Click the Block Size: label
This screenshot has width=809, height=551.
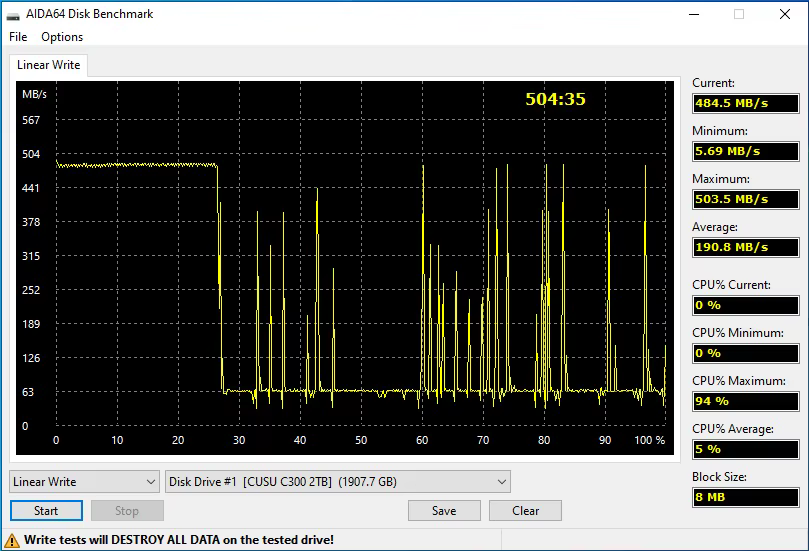pos(719,477)
